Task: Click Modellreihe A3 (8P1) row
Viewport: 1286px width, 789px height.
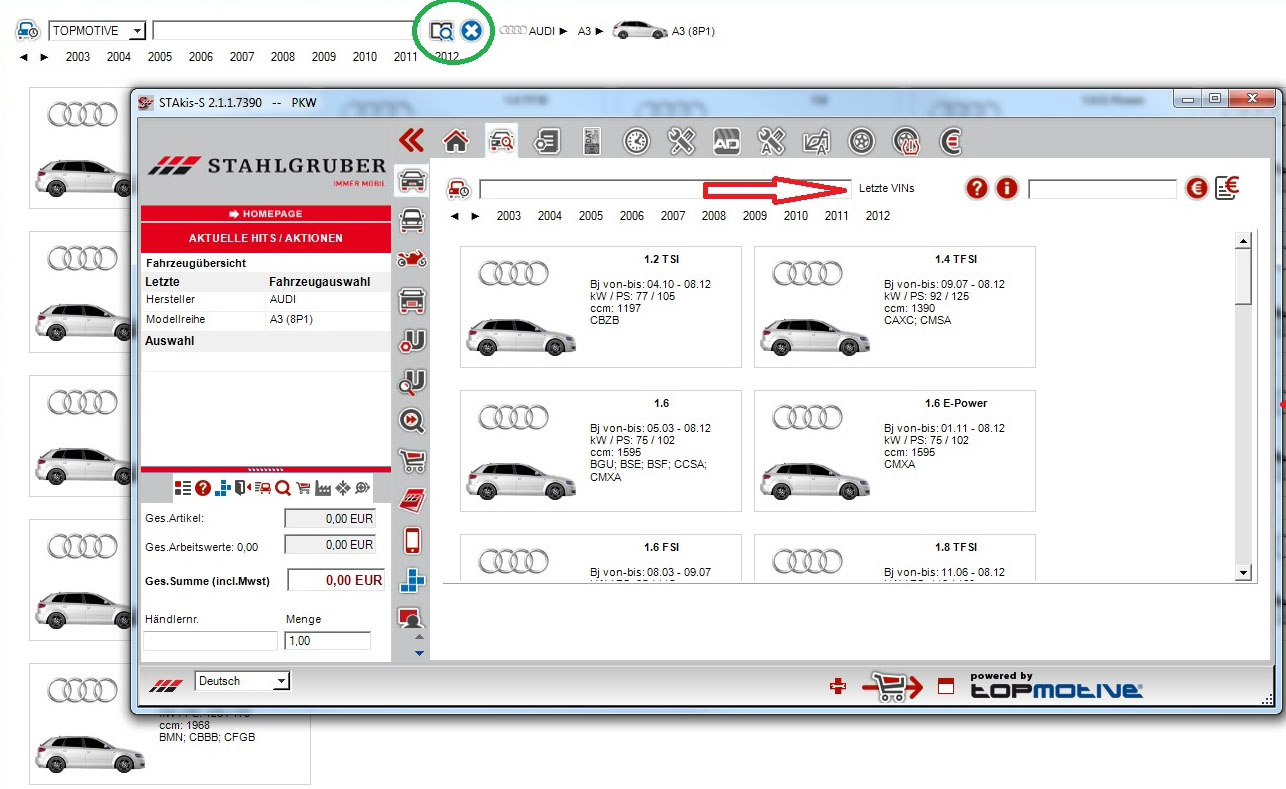Action: pos(265,319)
